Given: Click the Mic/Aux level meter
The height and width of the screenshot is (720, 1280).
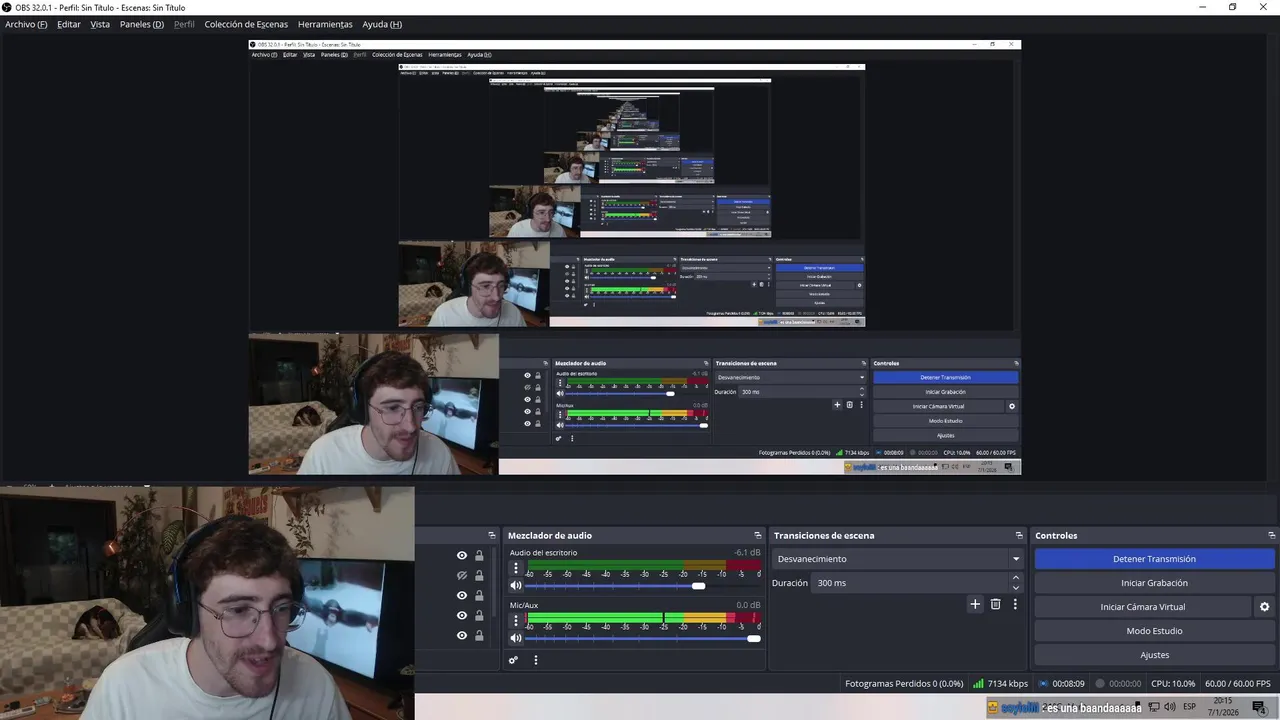Looking at the screenshot, I should [644, 617].
